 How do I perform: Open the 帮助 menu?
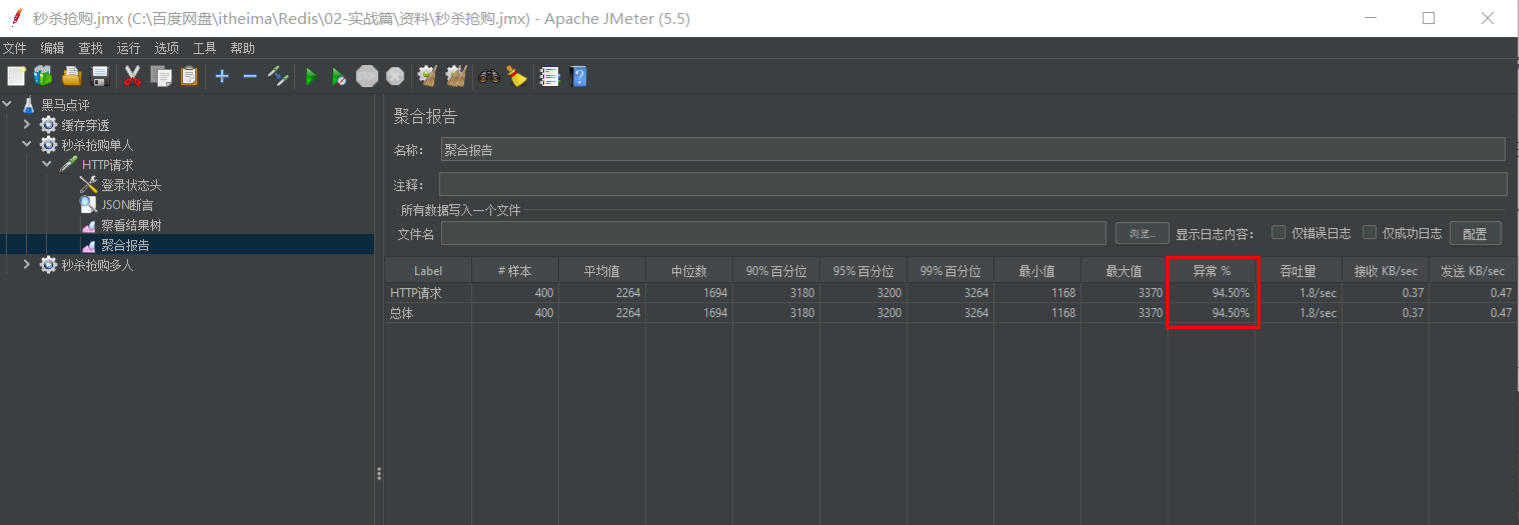click(242, 48)
